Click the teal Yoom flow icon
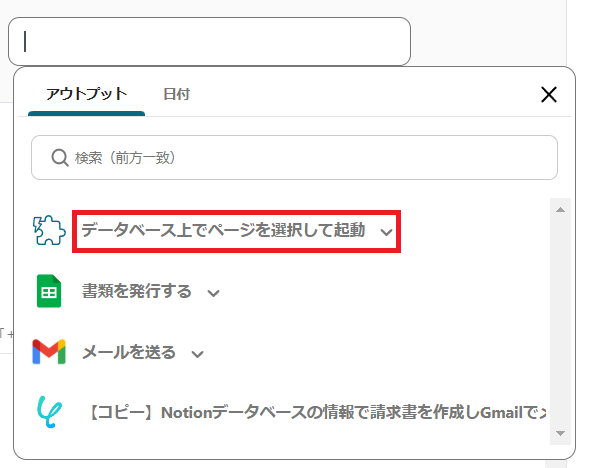 (x=49, y=412)
